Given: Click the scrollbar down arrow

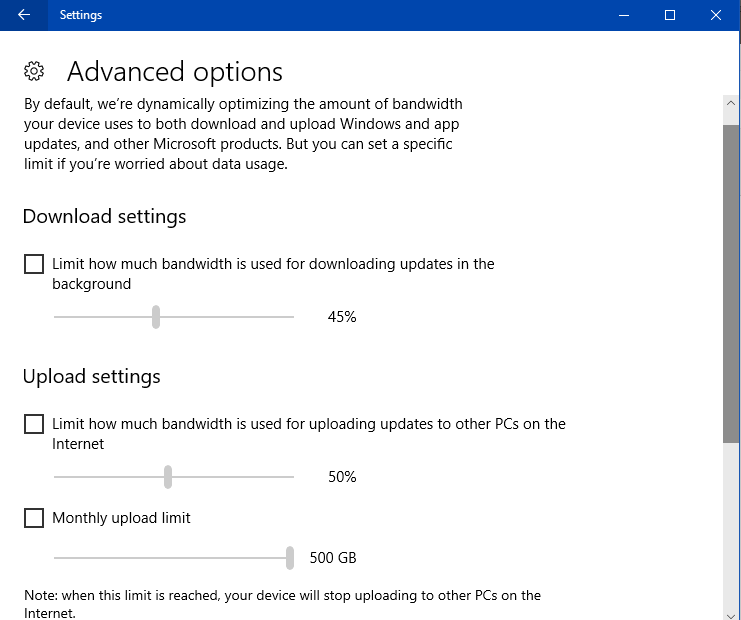Looking at the screenshot, I should coord(731,614).
